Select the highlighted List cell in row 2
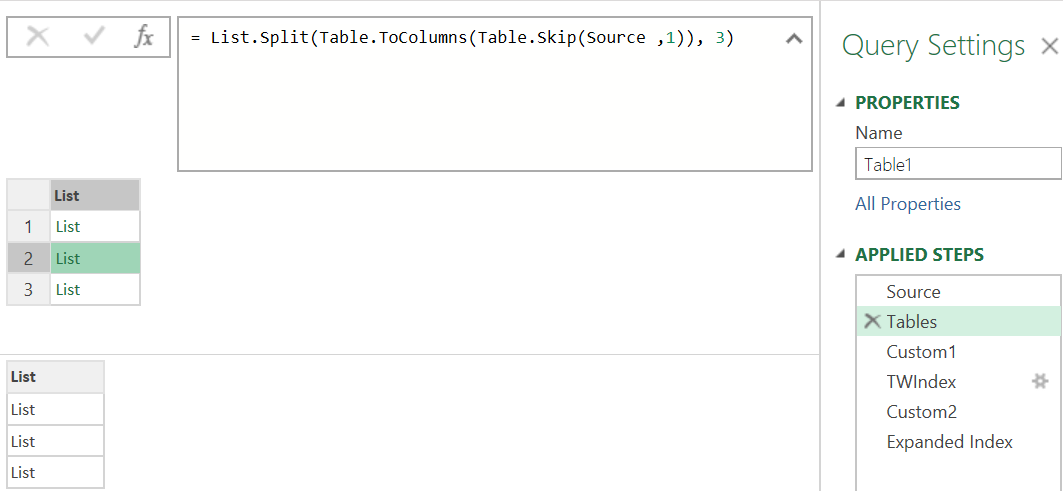Image resolution: width=1063 pixels, height=491 pixels. coord(95,258)
